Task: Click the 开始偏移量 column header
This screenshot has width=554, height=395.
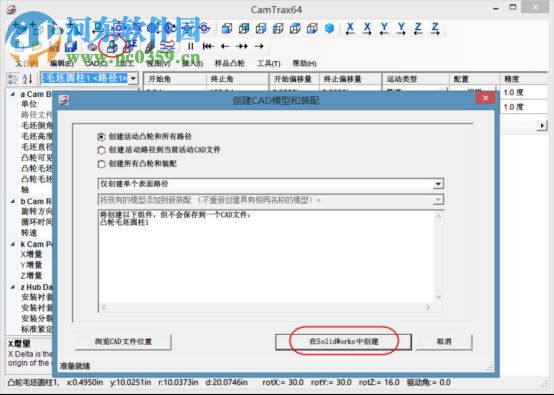Action: 294,79
